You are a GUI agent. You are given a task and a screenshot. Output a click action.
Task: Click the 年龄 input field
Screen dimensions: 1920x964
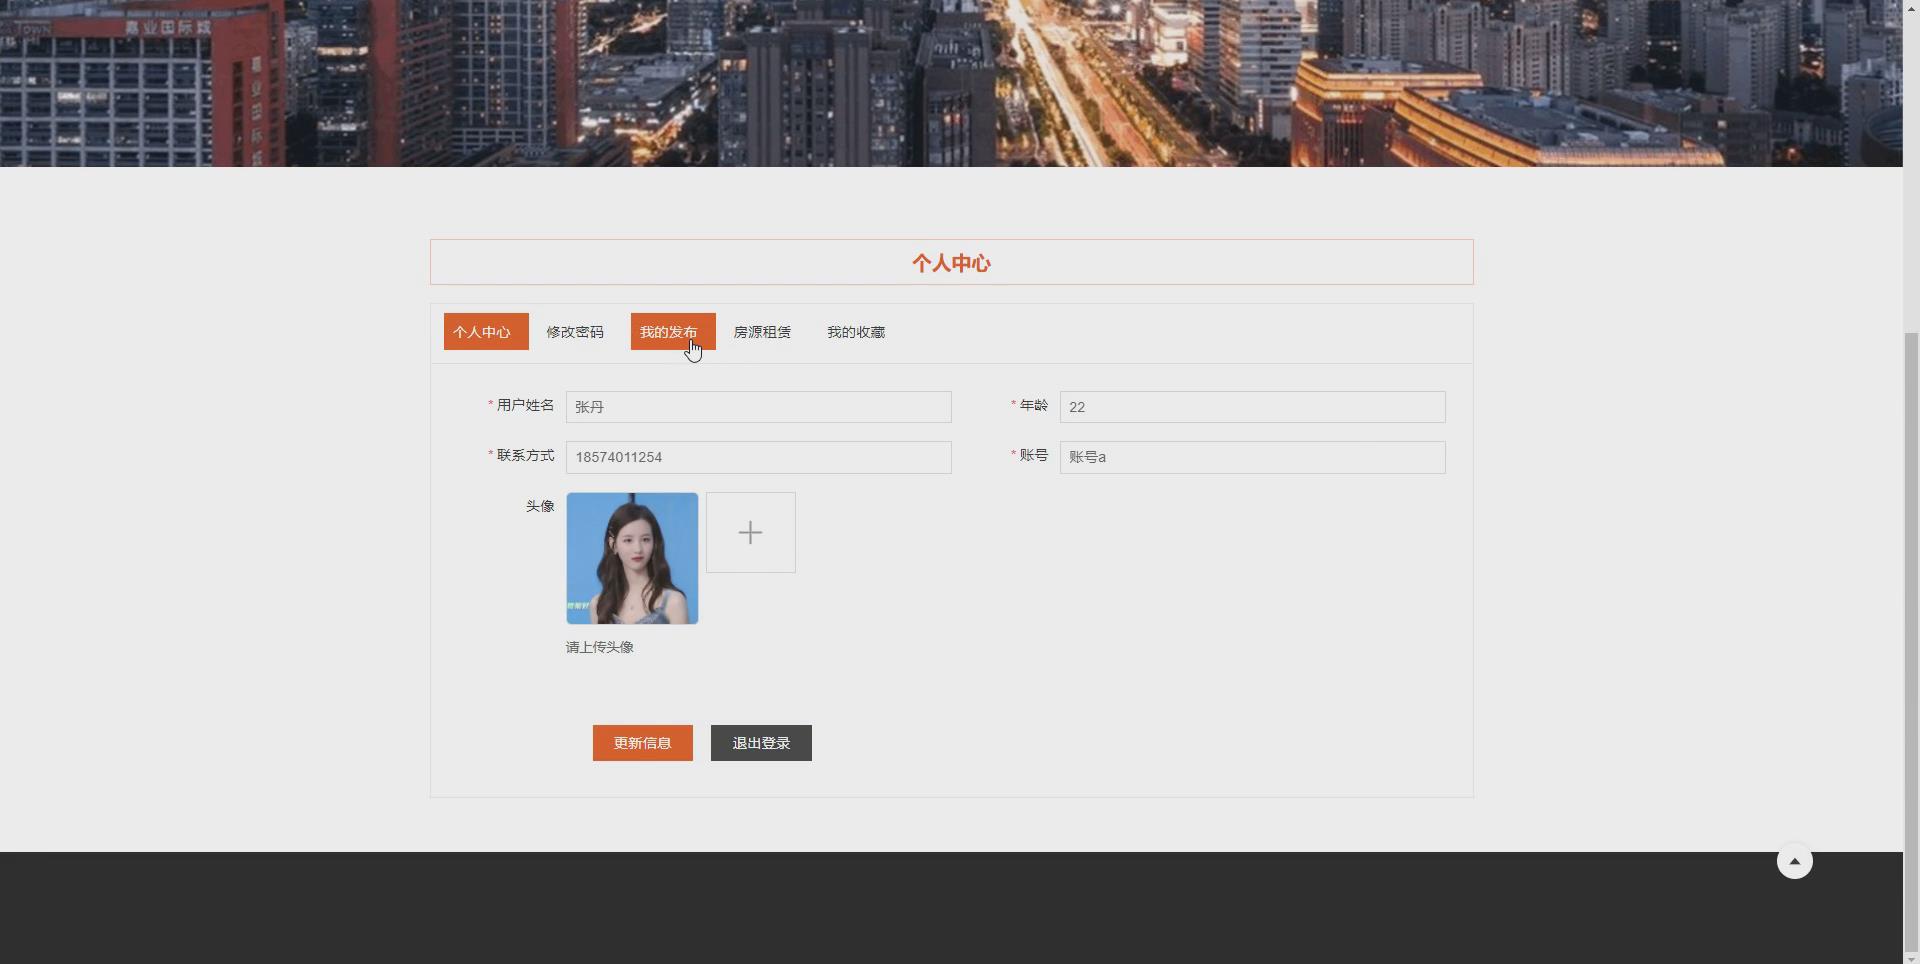point(1251,406)
